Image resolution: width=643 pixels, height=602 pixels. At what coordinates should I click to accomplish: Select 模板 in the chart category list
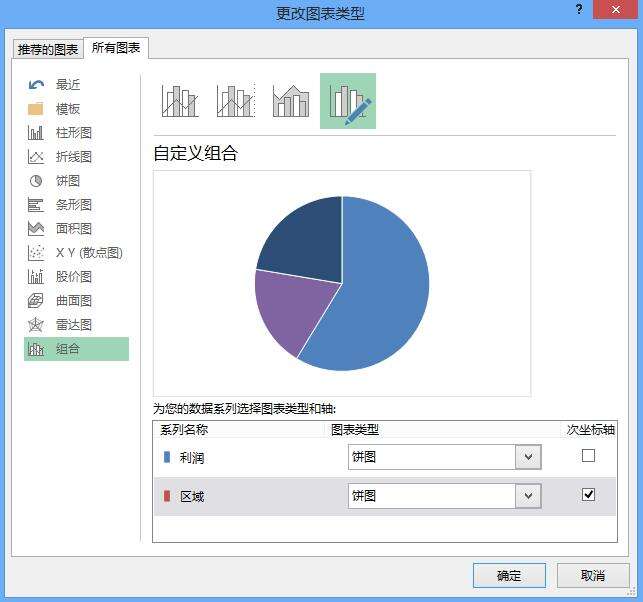pyautogui.click(x=68, y=109)
